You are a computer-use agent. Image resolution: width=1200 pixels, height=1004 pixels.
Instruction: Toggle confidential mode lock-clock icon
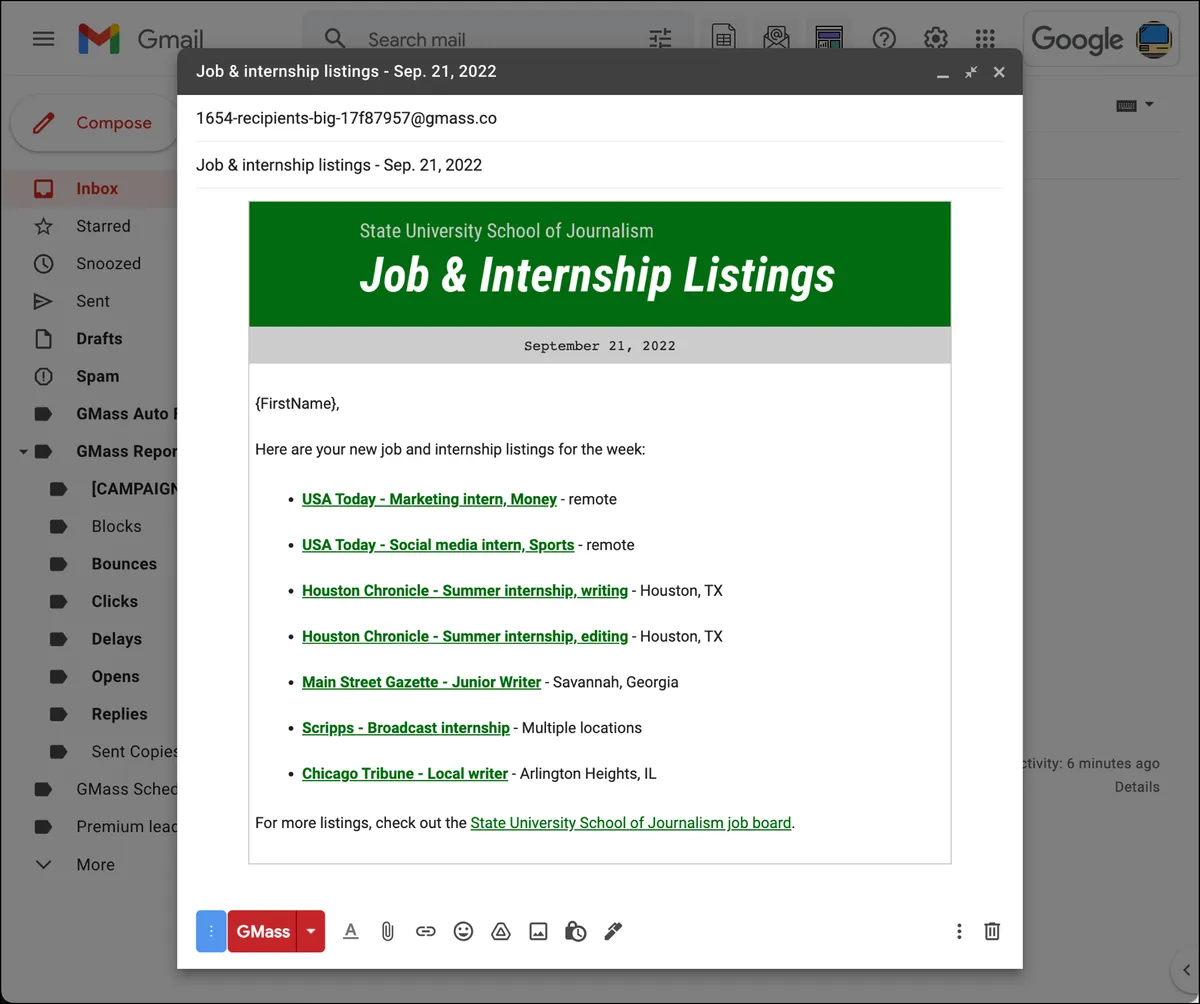[575, 931]
